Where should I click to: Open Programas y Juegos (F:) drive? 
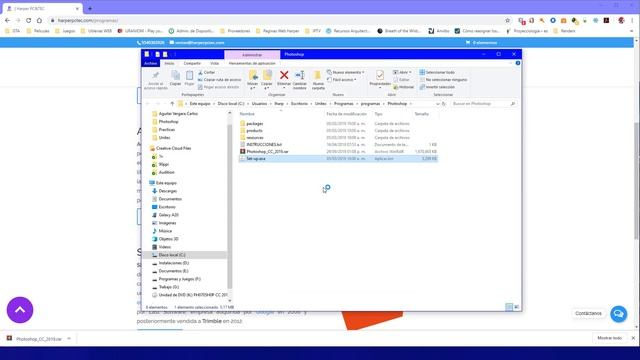(180, 279)
